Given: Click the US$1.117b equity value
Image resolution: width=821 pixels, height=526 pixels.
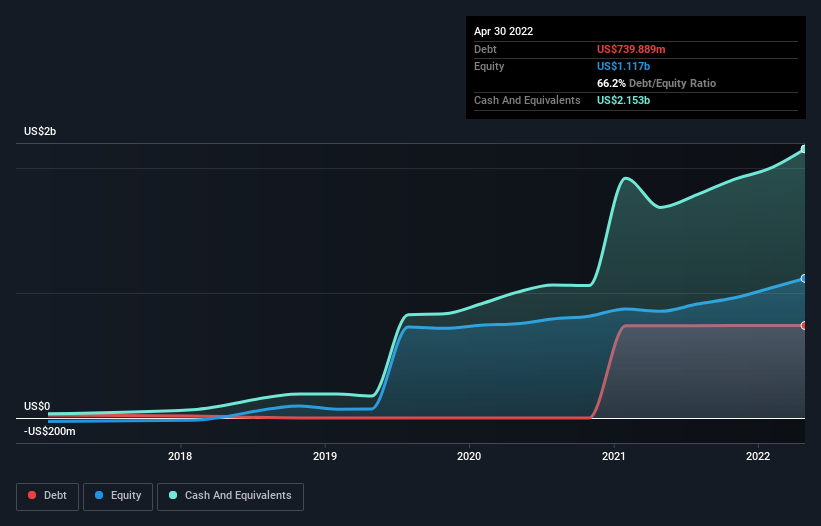Looking at the screenshot, I should [624, 66].
